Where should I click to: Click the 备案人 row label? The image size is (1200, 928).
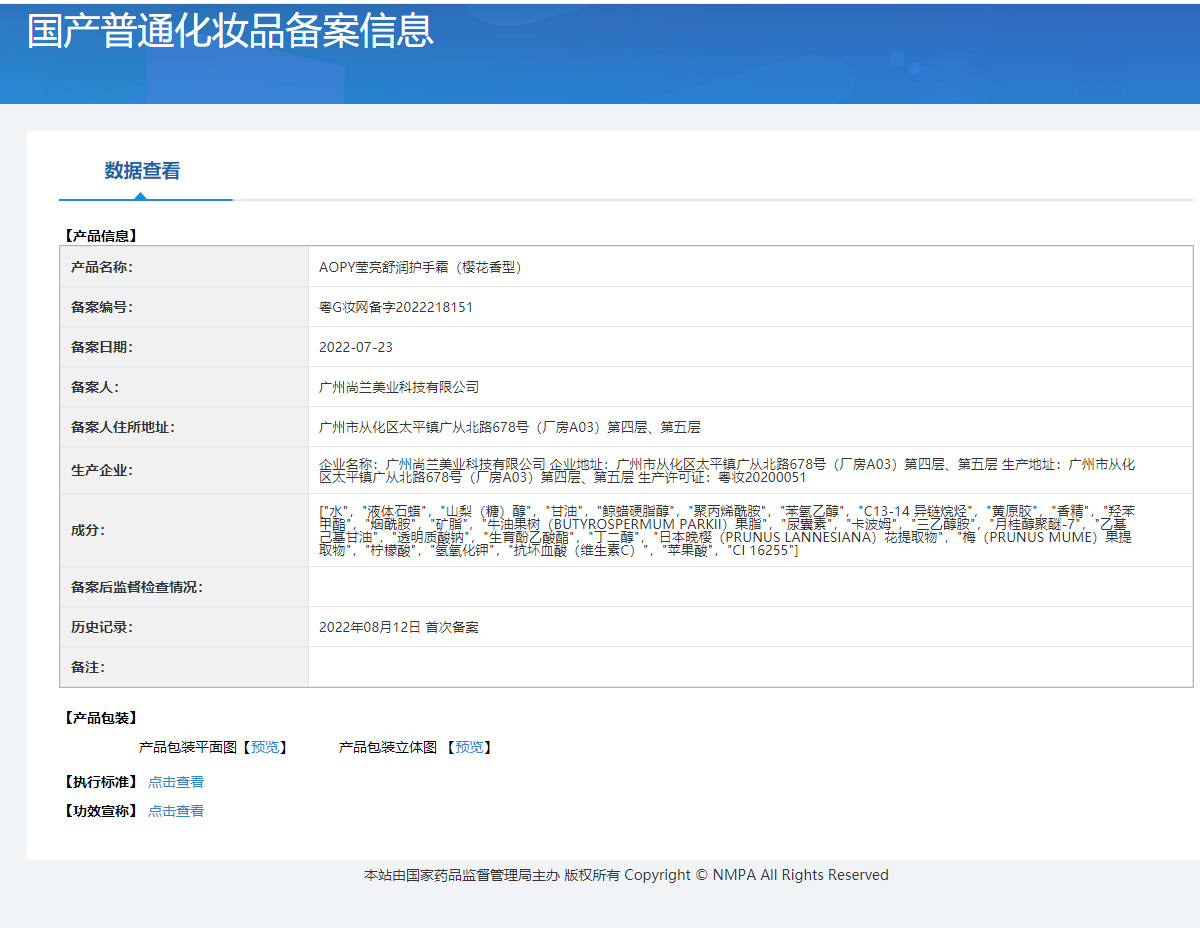coord(95,387)
